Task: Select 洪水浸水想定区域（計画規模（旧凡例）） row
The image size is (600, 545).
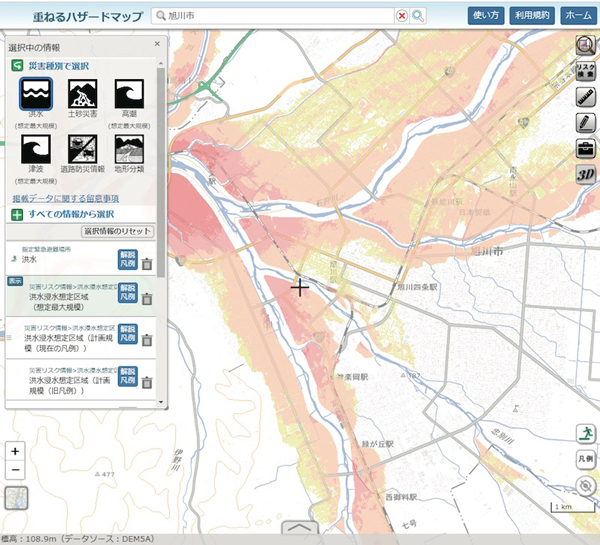Action: click(81, 380)
